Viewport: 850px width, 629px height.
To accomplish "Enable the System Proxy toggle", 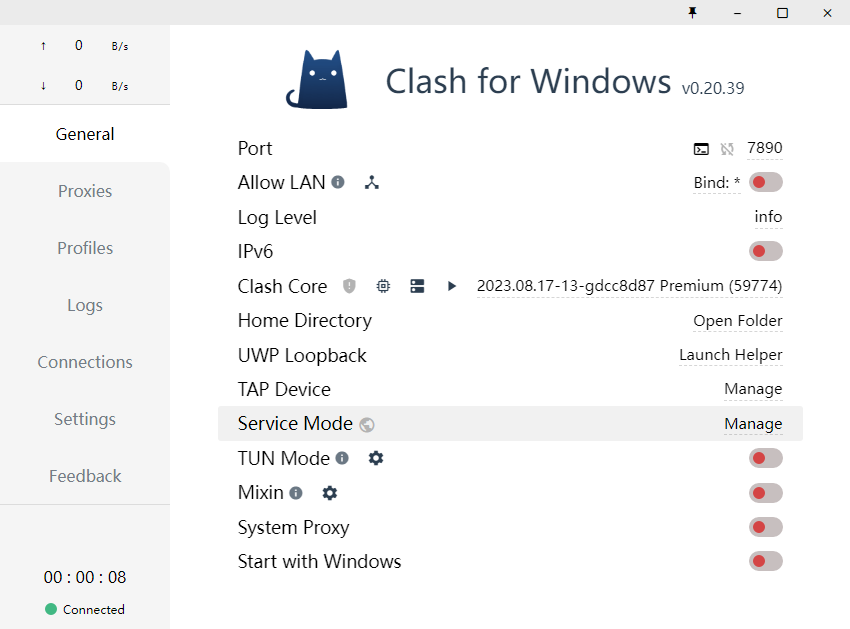I will [765, 527].
